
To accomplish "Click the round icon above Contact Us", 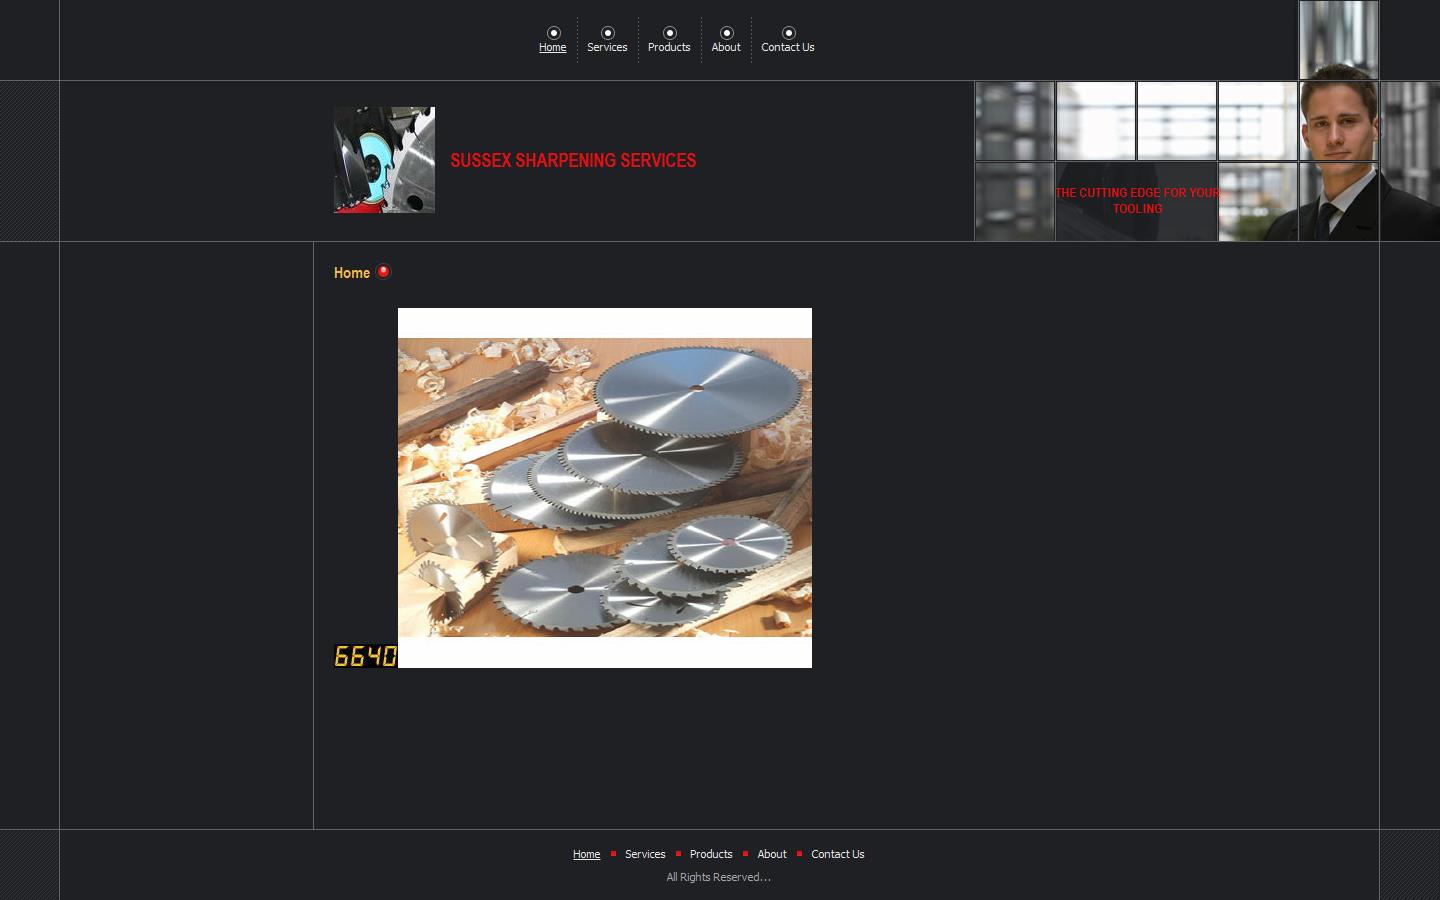I will pyautogui.click(x=788, y=33).
